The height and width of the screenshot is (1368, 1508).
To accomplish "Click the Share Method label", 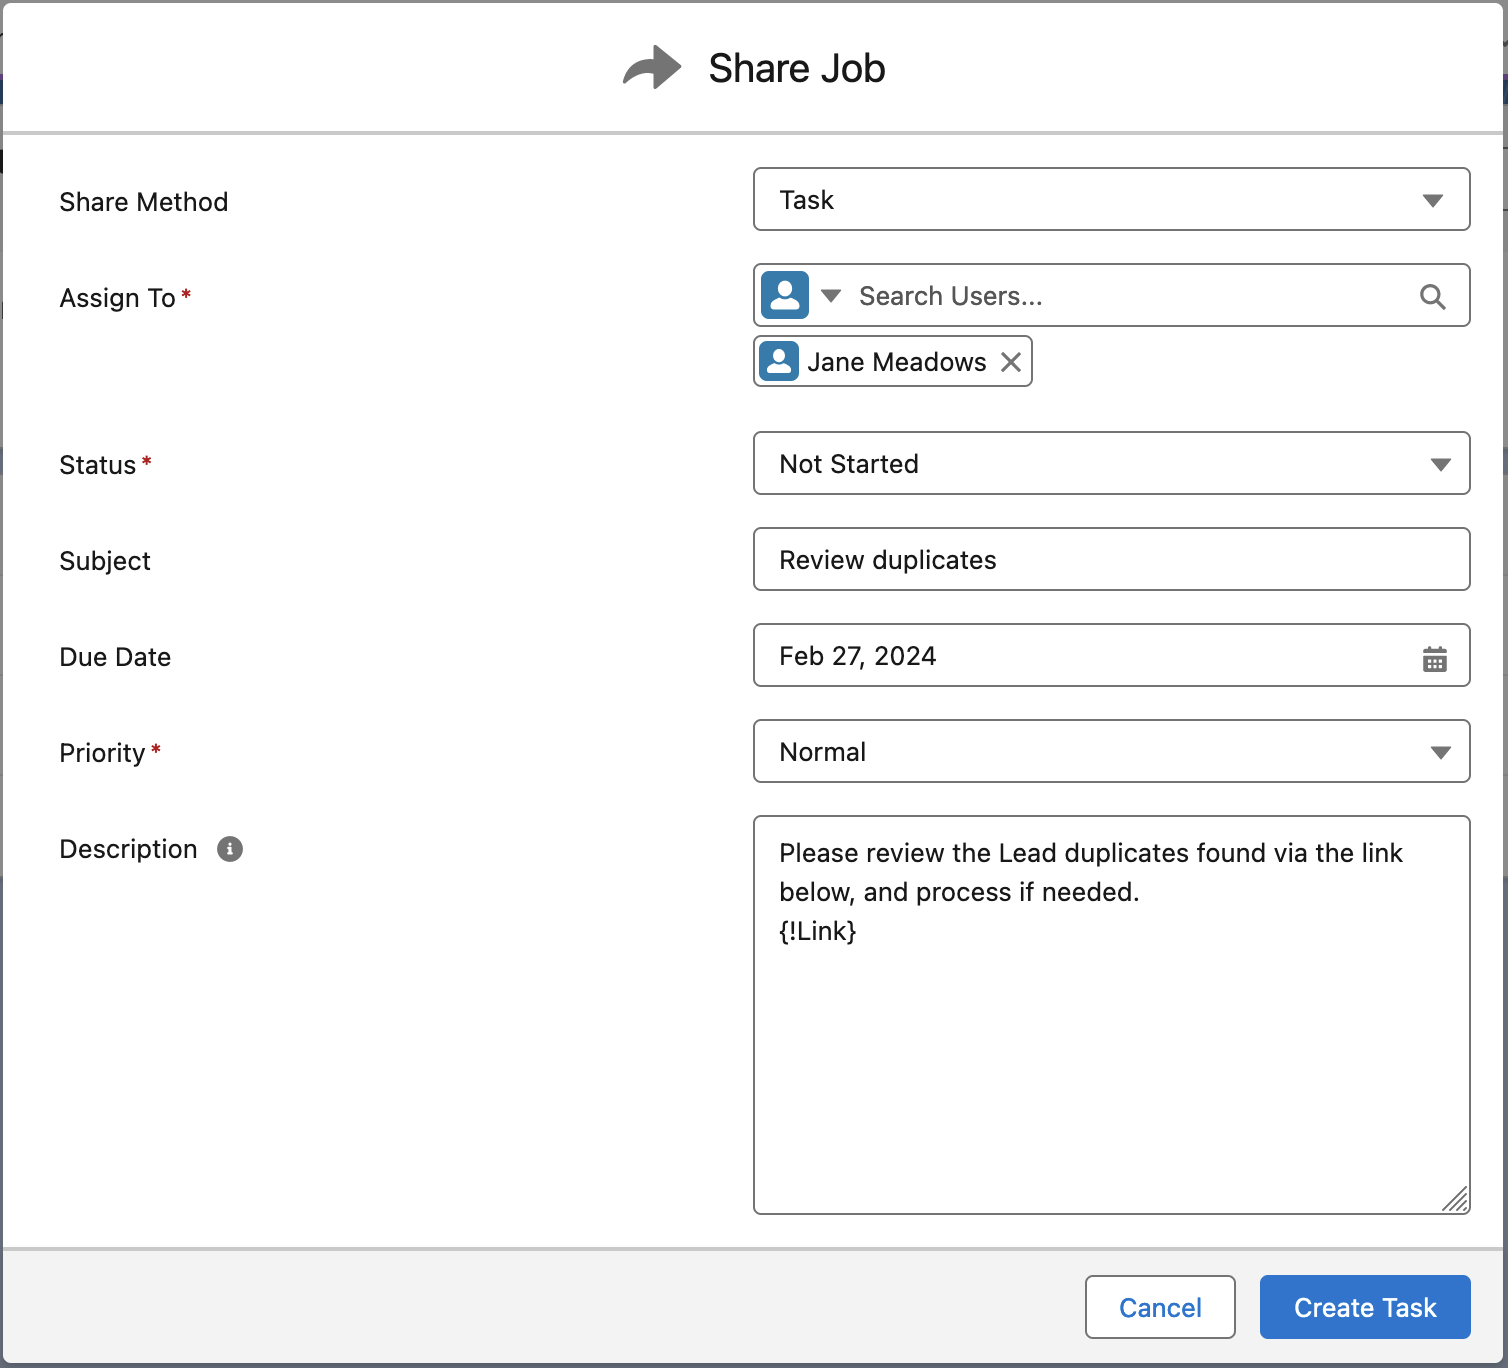I will (x=144, y=202).
